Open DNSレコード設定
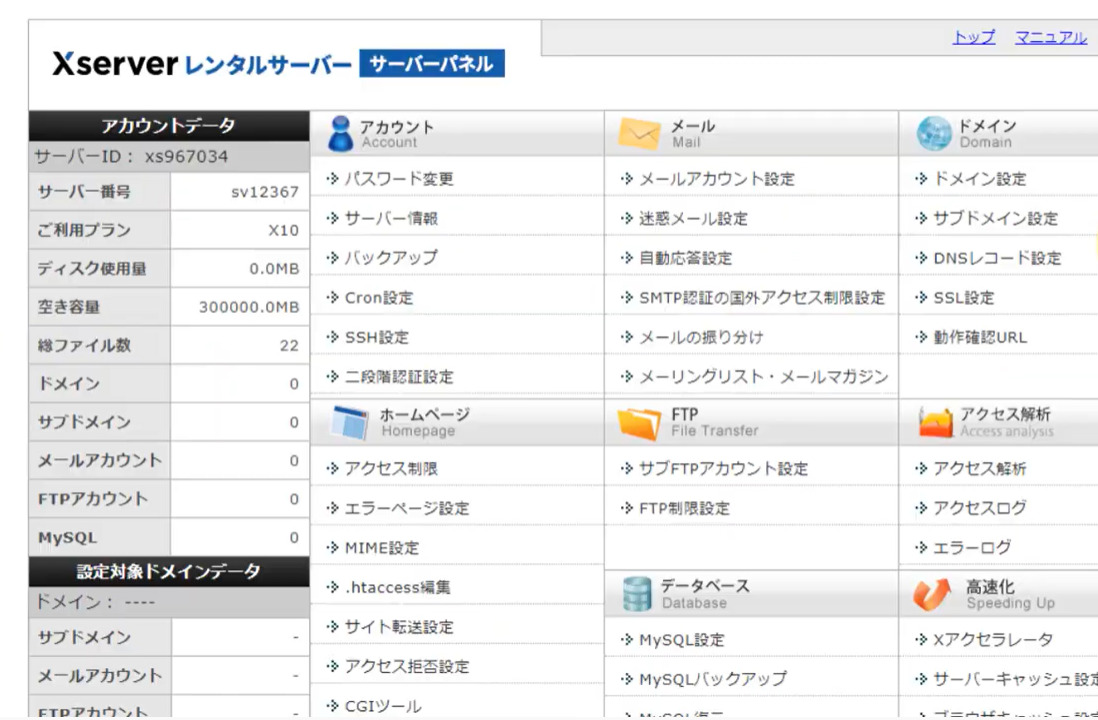Viewport: 1098px width, 720px height. [x=997, y=258]
